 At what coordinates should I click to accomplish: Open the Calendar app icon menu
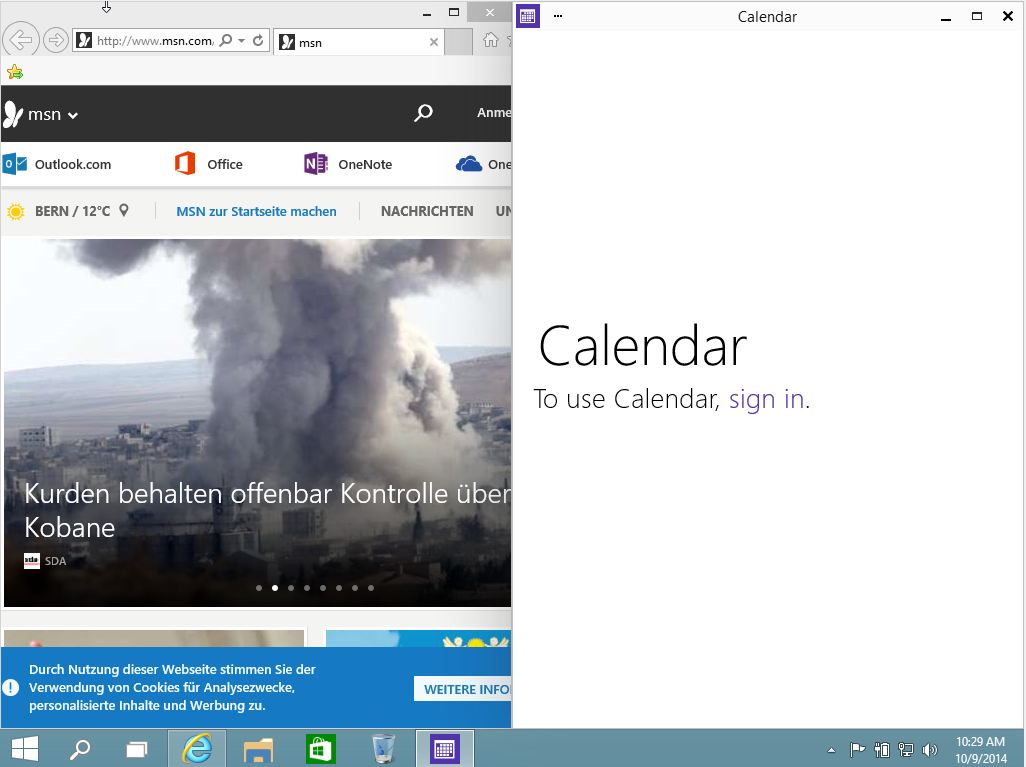528,16
